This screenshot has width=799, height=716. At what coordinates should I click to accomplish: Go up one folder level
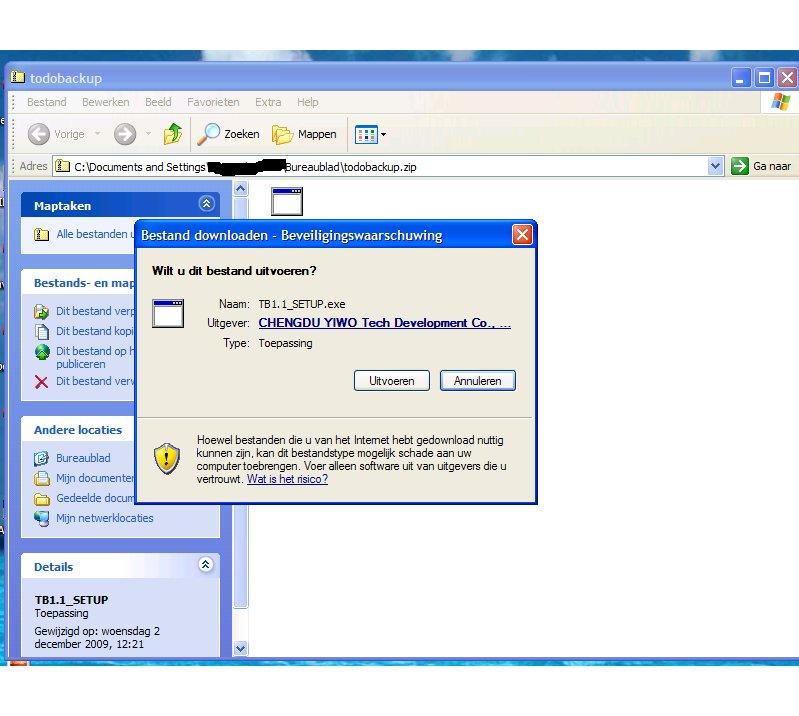(173, 134)
